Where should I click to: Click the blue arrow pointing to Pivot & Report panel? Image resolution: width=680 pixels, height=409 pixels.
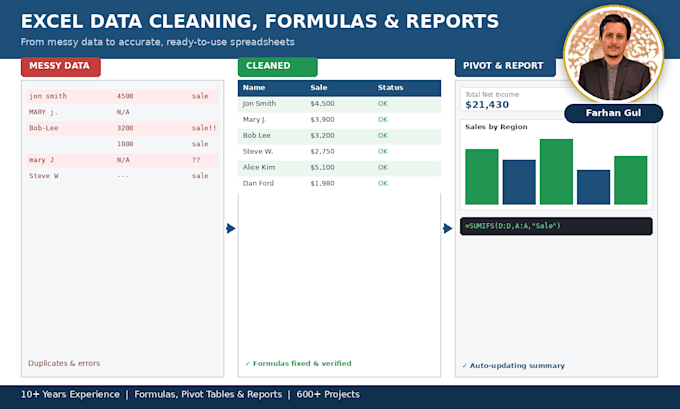point(448,228)
